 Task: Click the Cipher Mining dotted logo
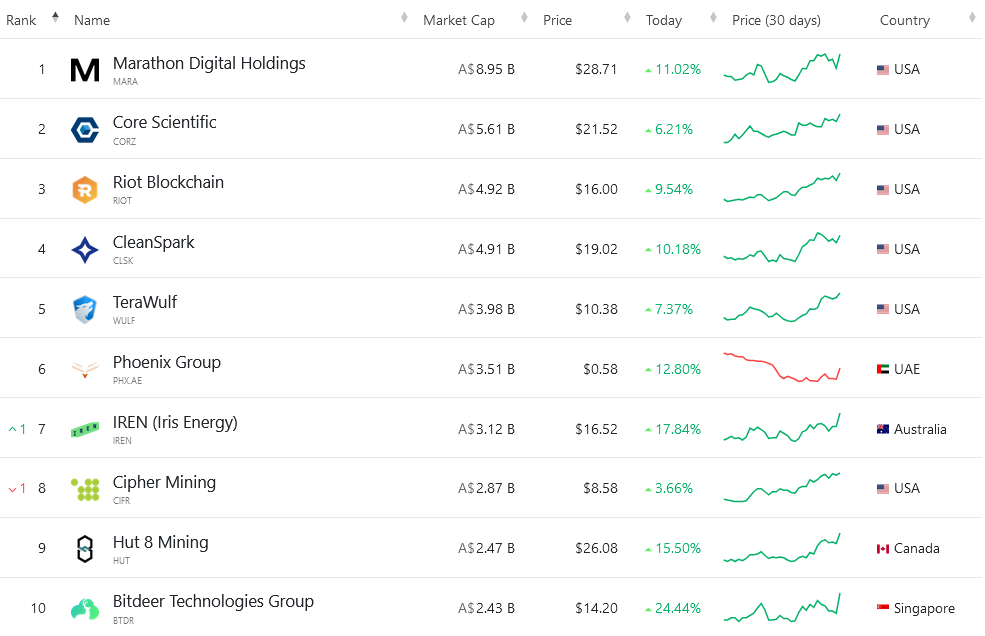coord(85,490)
